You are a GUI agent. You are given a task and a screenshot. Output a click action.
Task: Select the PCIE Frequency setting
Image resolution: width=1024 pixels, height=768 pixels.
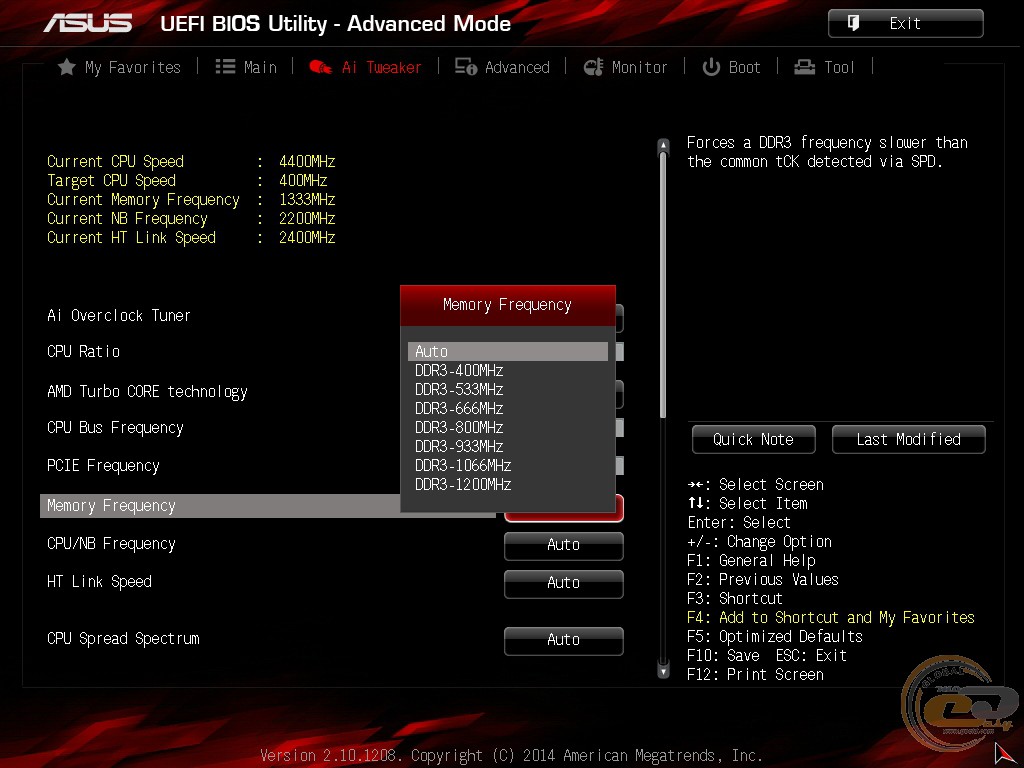click(x=103, y=466)
